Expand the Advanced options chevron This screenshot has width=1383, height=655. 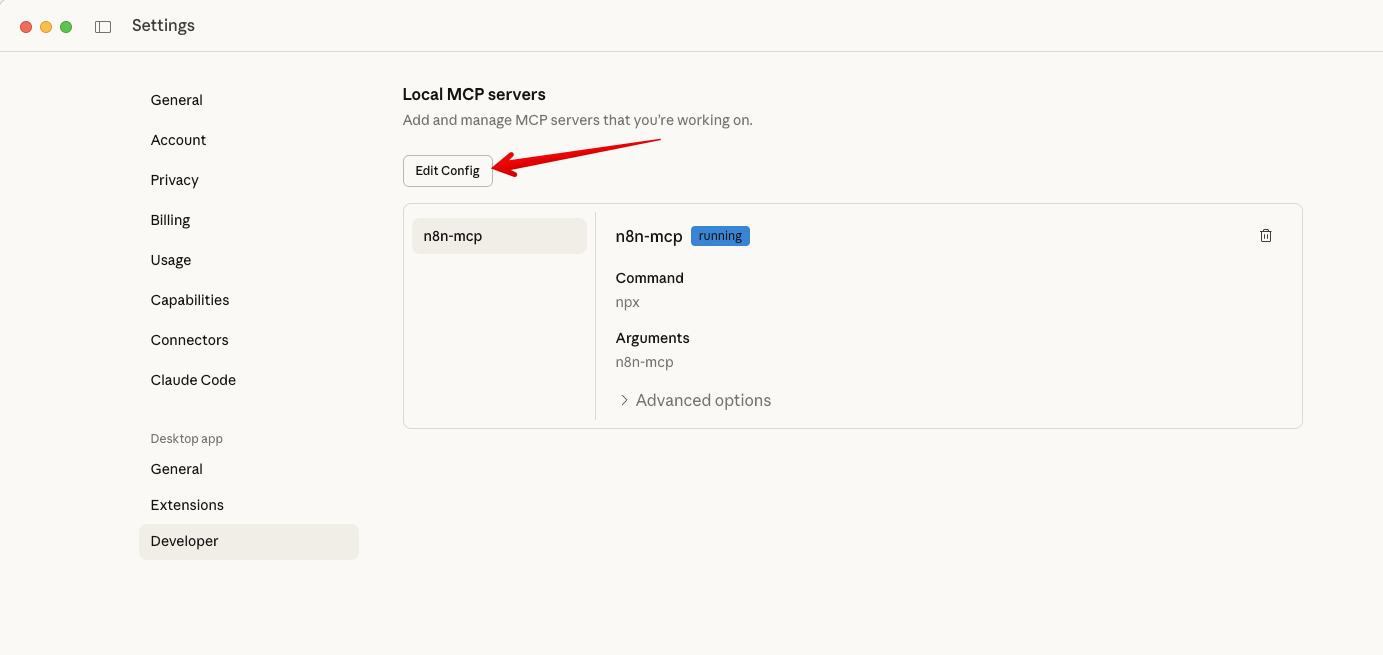[624, 400]
